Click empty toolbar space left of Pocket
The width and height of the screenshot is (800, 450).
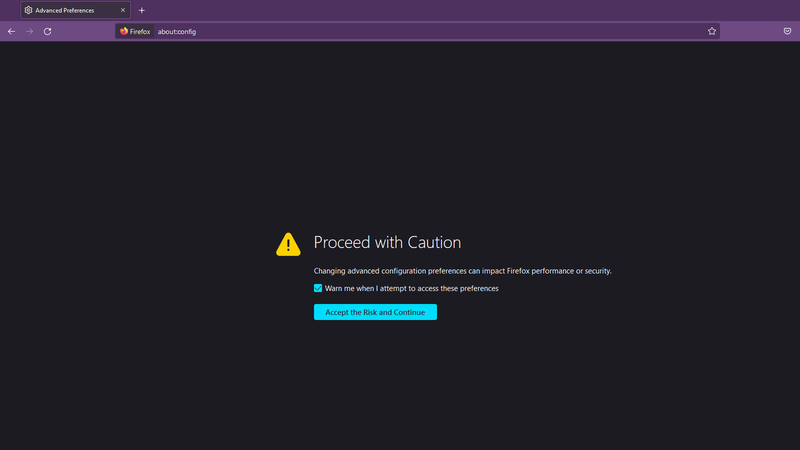(750, 31)
